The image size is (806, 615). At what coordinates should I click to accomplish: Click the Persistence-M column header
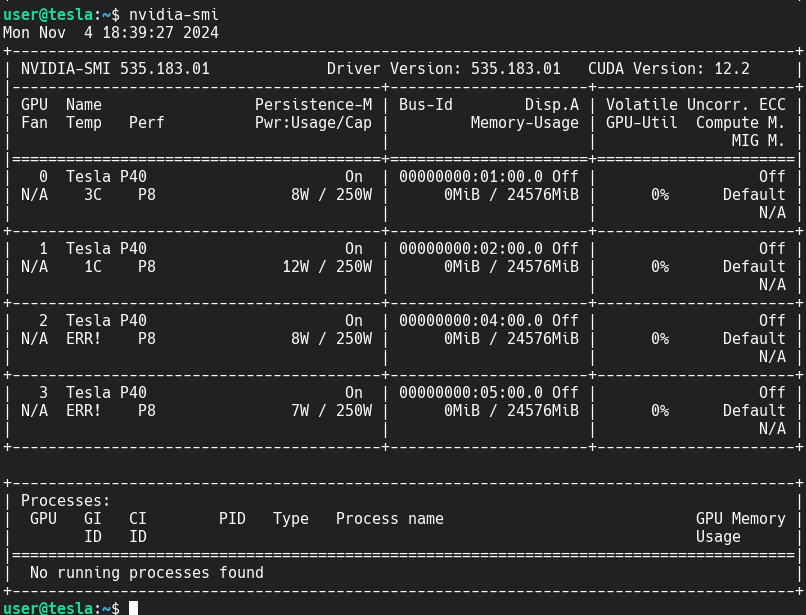pos(314,104)
